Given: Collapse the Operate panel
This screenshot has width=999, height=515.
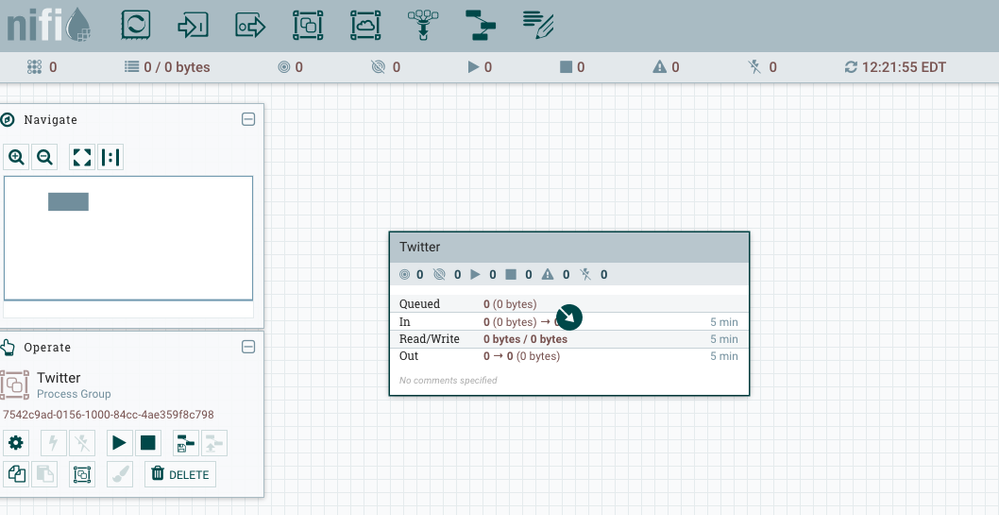Looking at the screenshot, I should (x=249, y=347).
